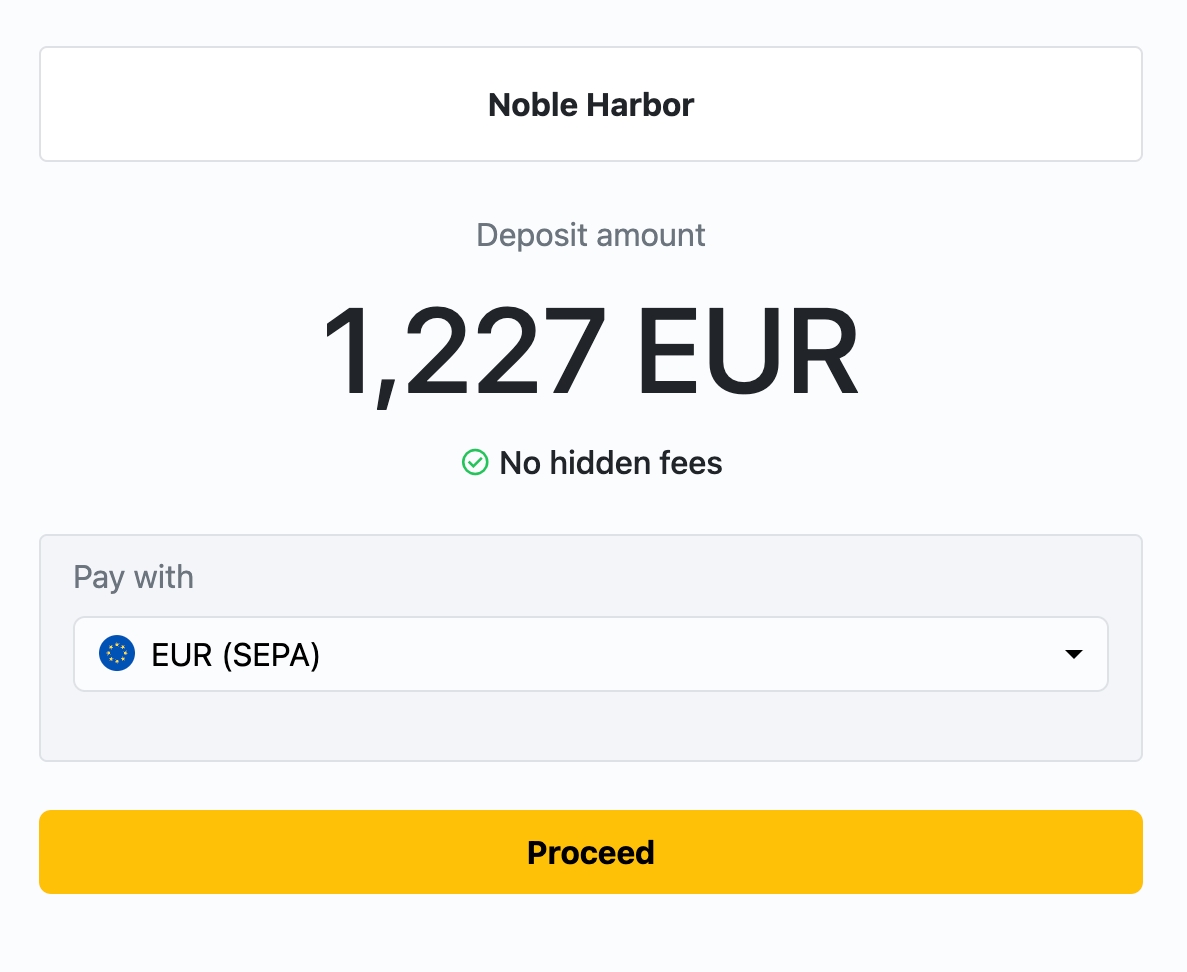Click the SEPA text in dropdown
The image size is (1187, 972).
270,656
